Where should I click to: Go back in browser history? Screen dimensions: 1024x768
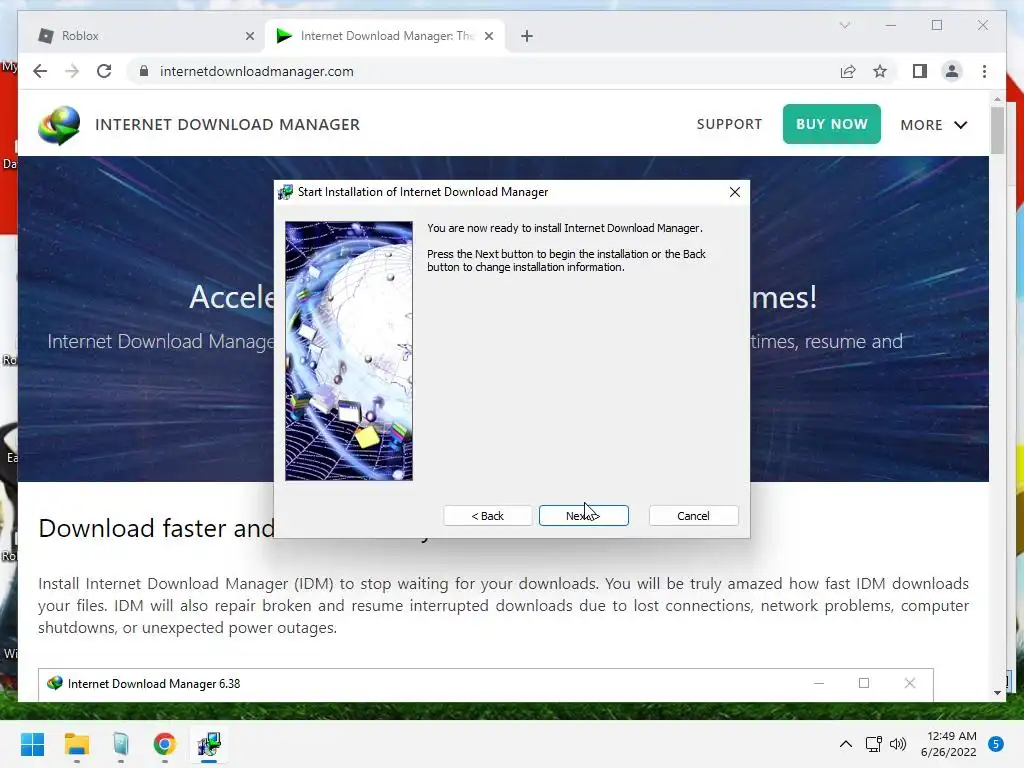pos(40,71)
